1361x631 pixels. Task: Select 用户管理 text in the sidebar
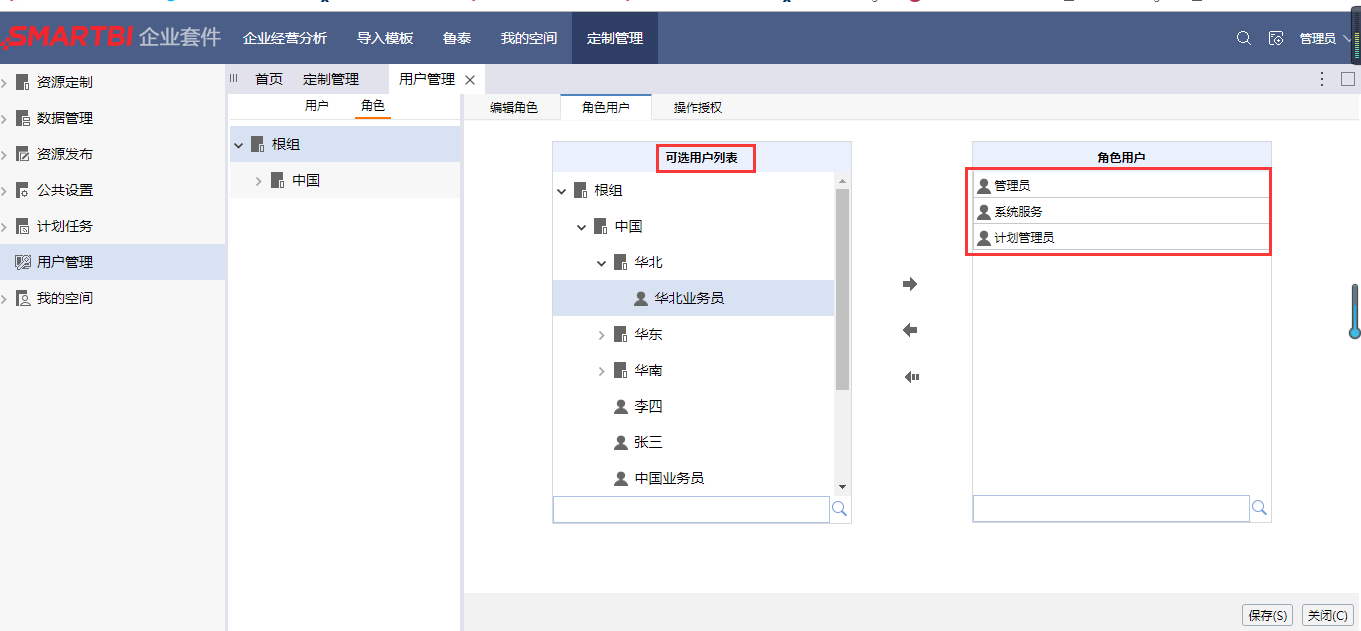(65, 262)
